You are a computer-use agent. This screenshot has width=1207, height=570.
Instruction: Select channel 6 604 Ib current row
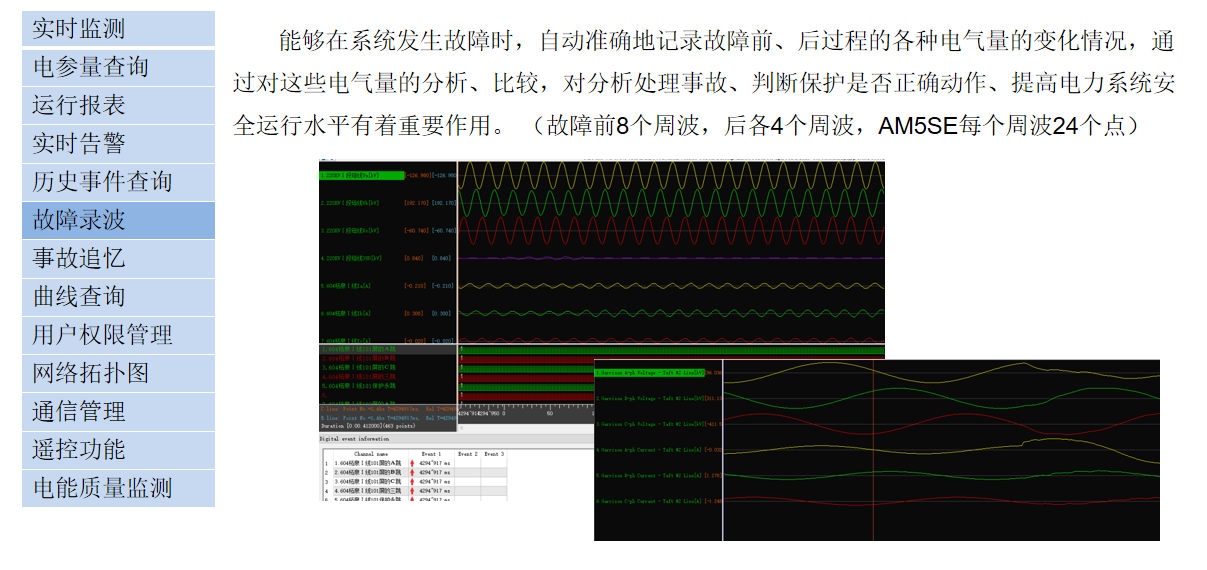[x=387, y=313]
